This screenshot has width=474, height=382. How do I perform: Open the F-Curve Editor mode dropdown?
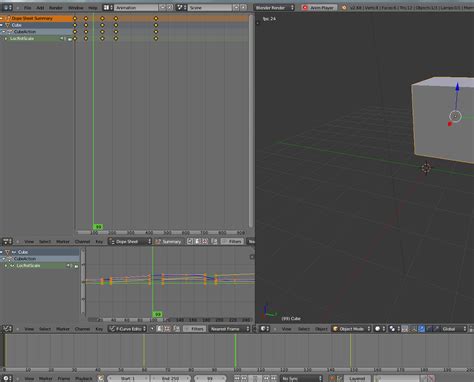(127, 329)
